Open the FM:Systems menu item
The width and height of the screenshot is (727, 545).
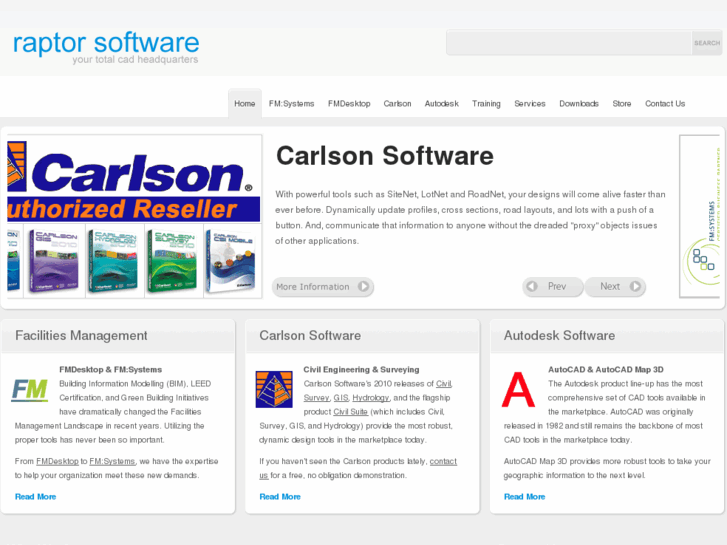[x=292, y=103]
